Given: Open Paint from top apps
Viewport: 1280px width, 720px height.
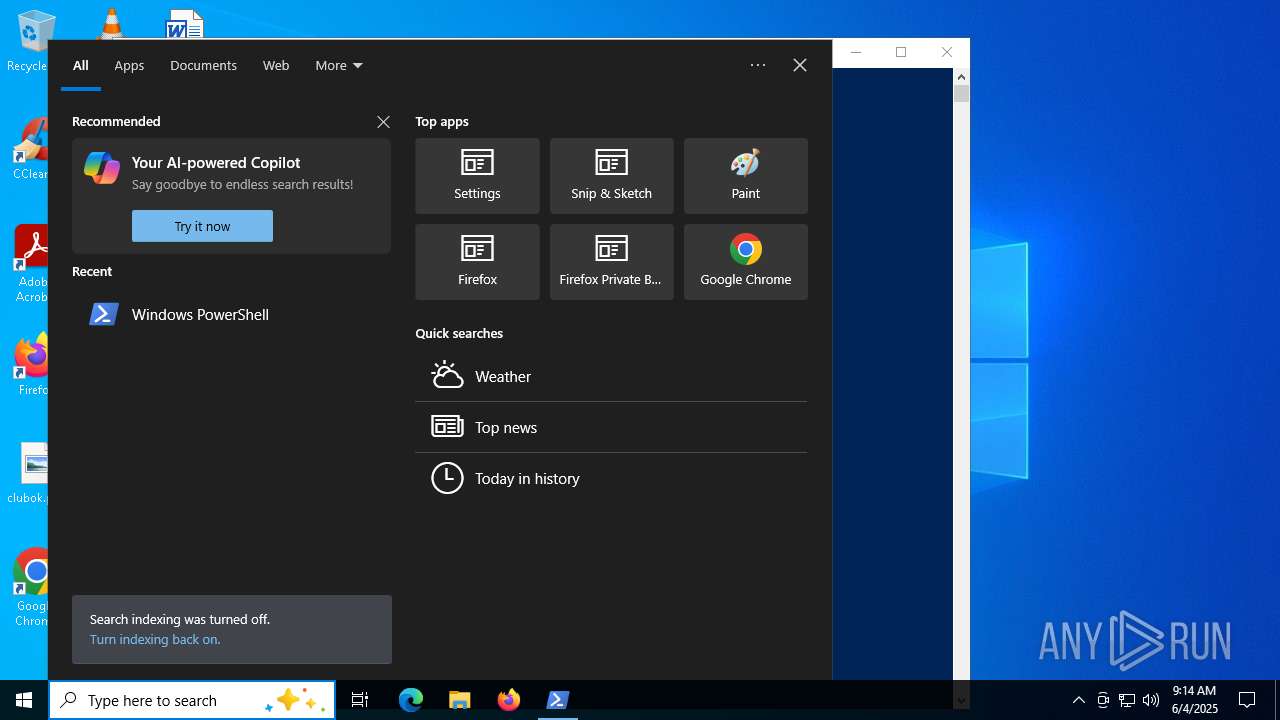Looking at the screenshot, I should click(745, 176).
